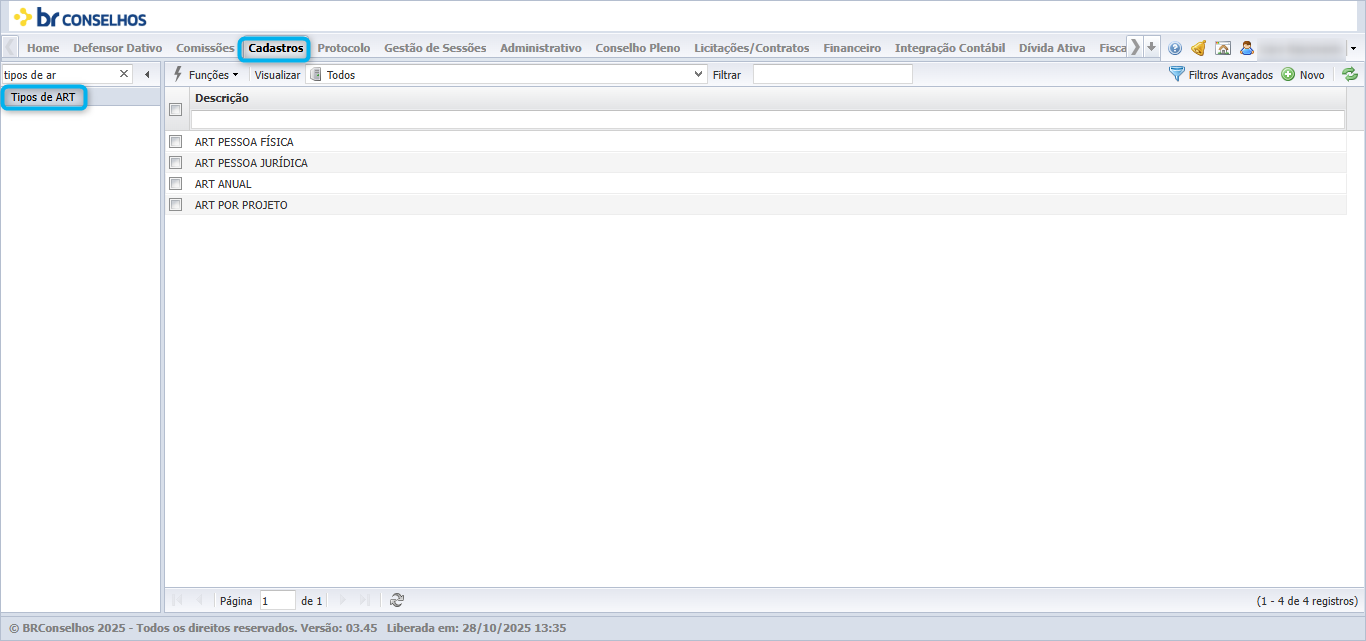Check the ART POR PROJETO row checkbox
1366x641 pixels.
(176, 204)
